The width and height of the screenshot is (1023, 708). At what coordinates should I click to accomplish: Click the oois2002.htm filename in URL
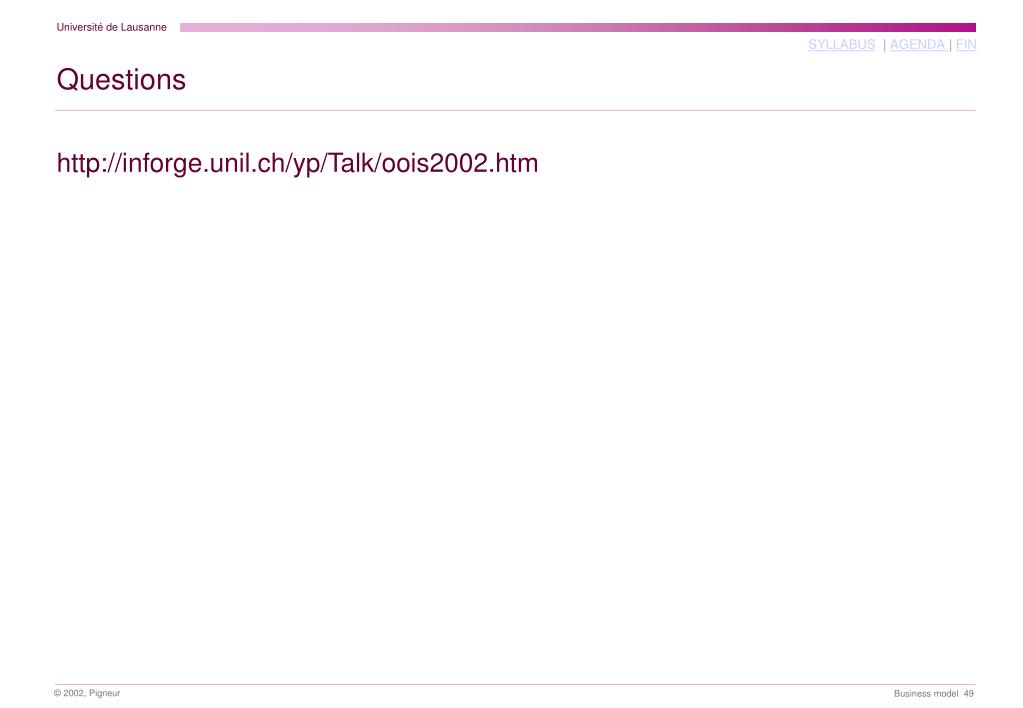(460, 163)
